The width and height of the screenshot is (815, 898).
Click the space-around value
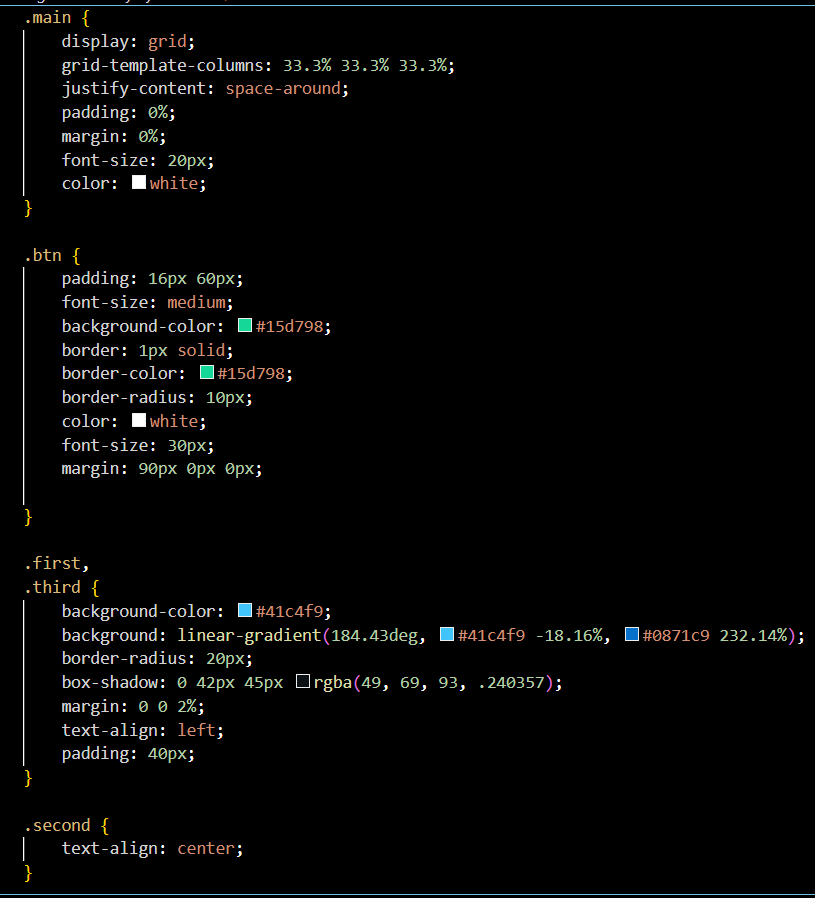coord(287,88)
